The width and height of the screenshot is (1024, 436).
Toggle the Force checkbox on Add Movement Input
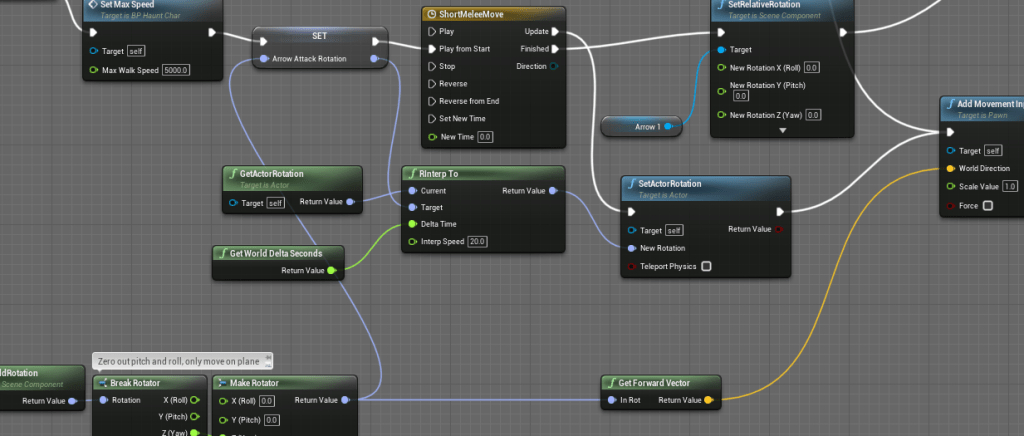coord(988,206)
